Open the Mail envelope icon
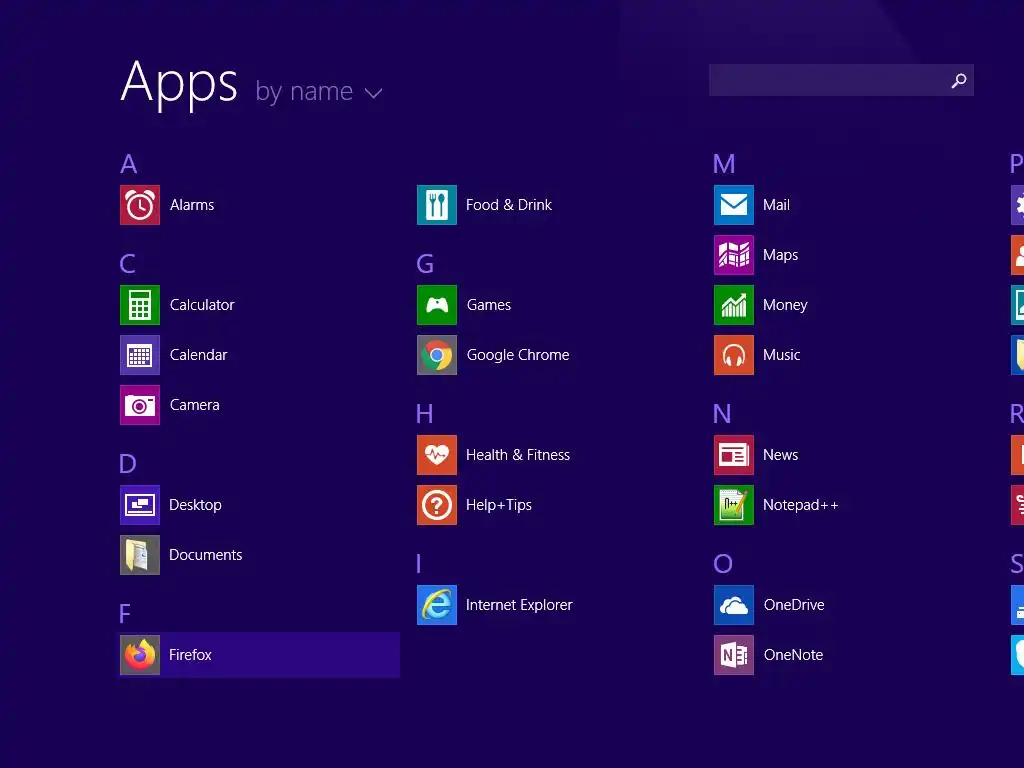This screenshot has width=1024, height=768. point(734,205)
